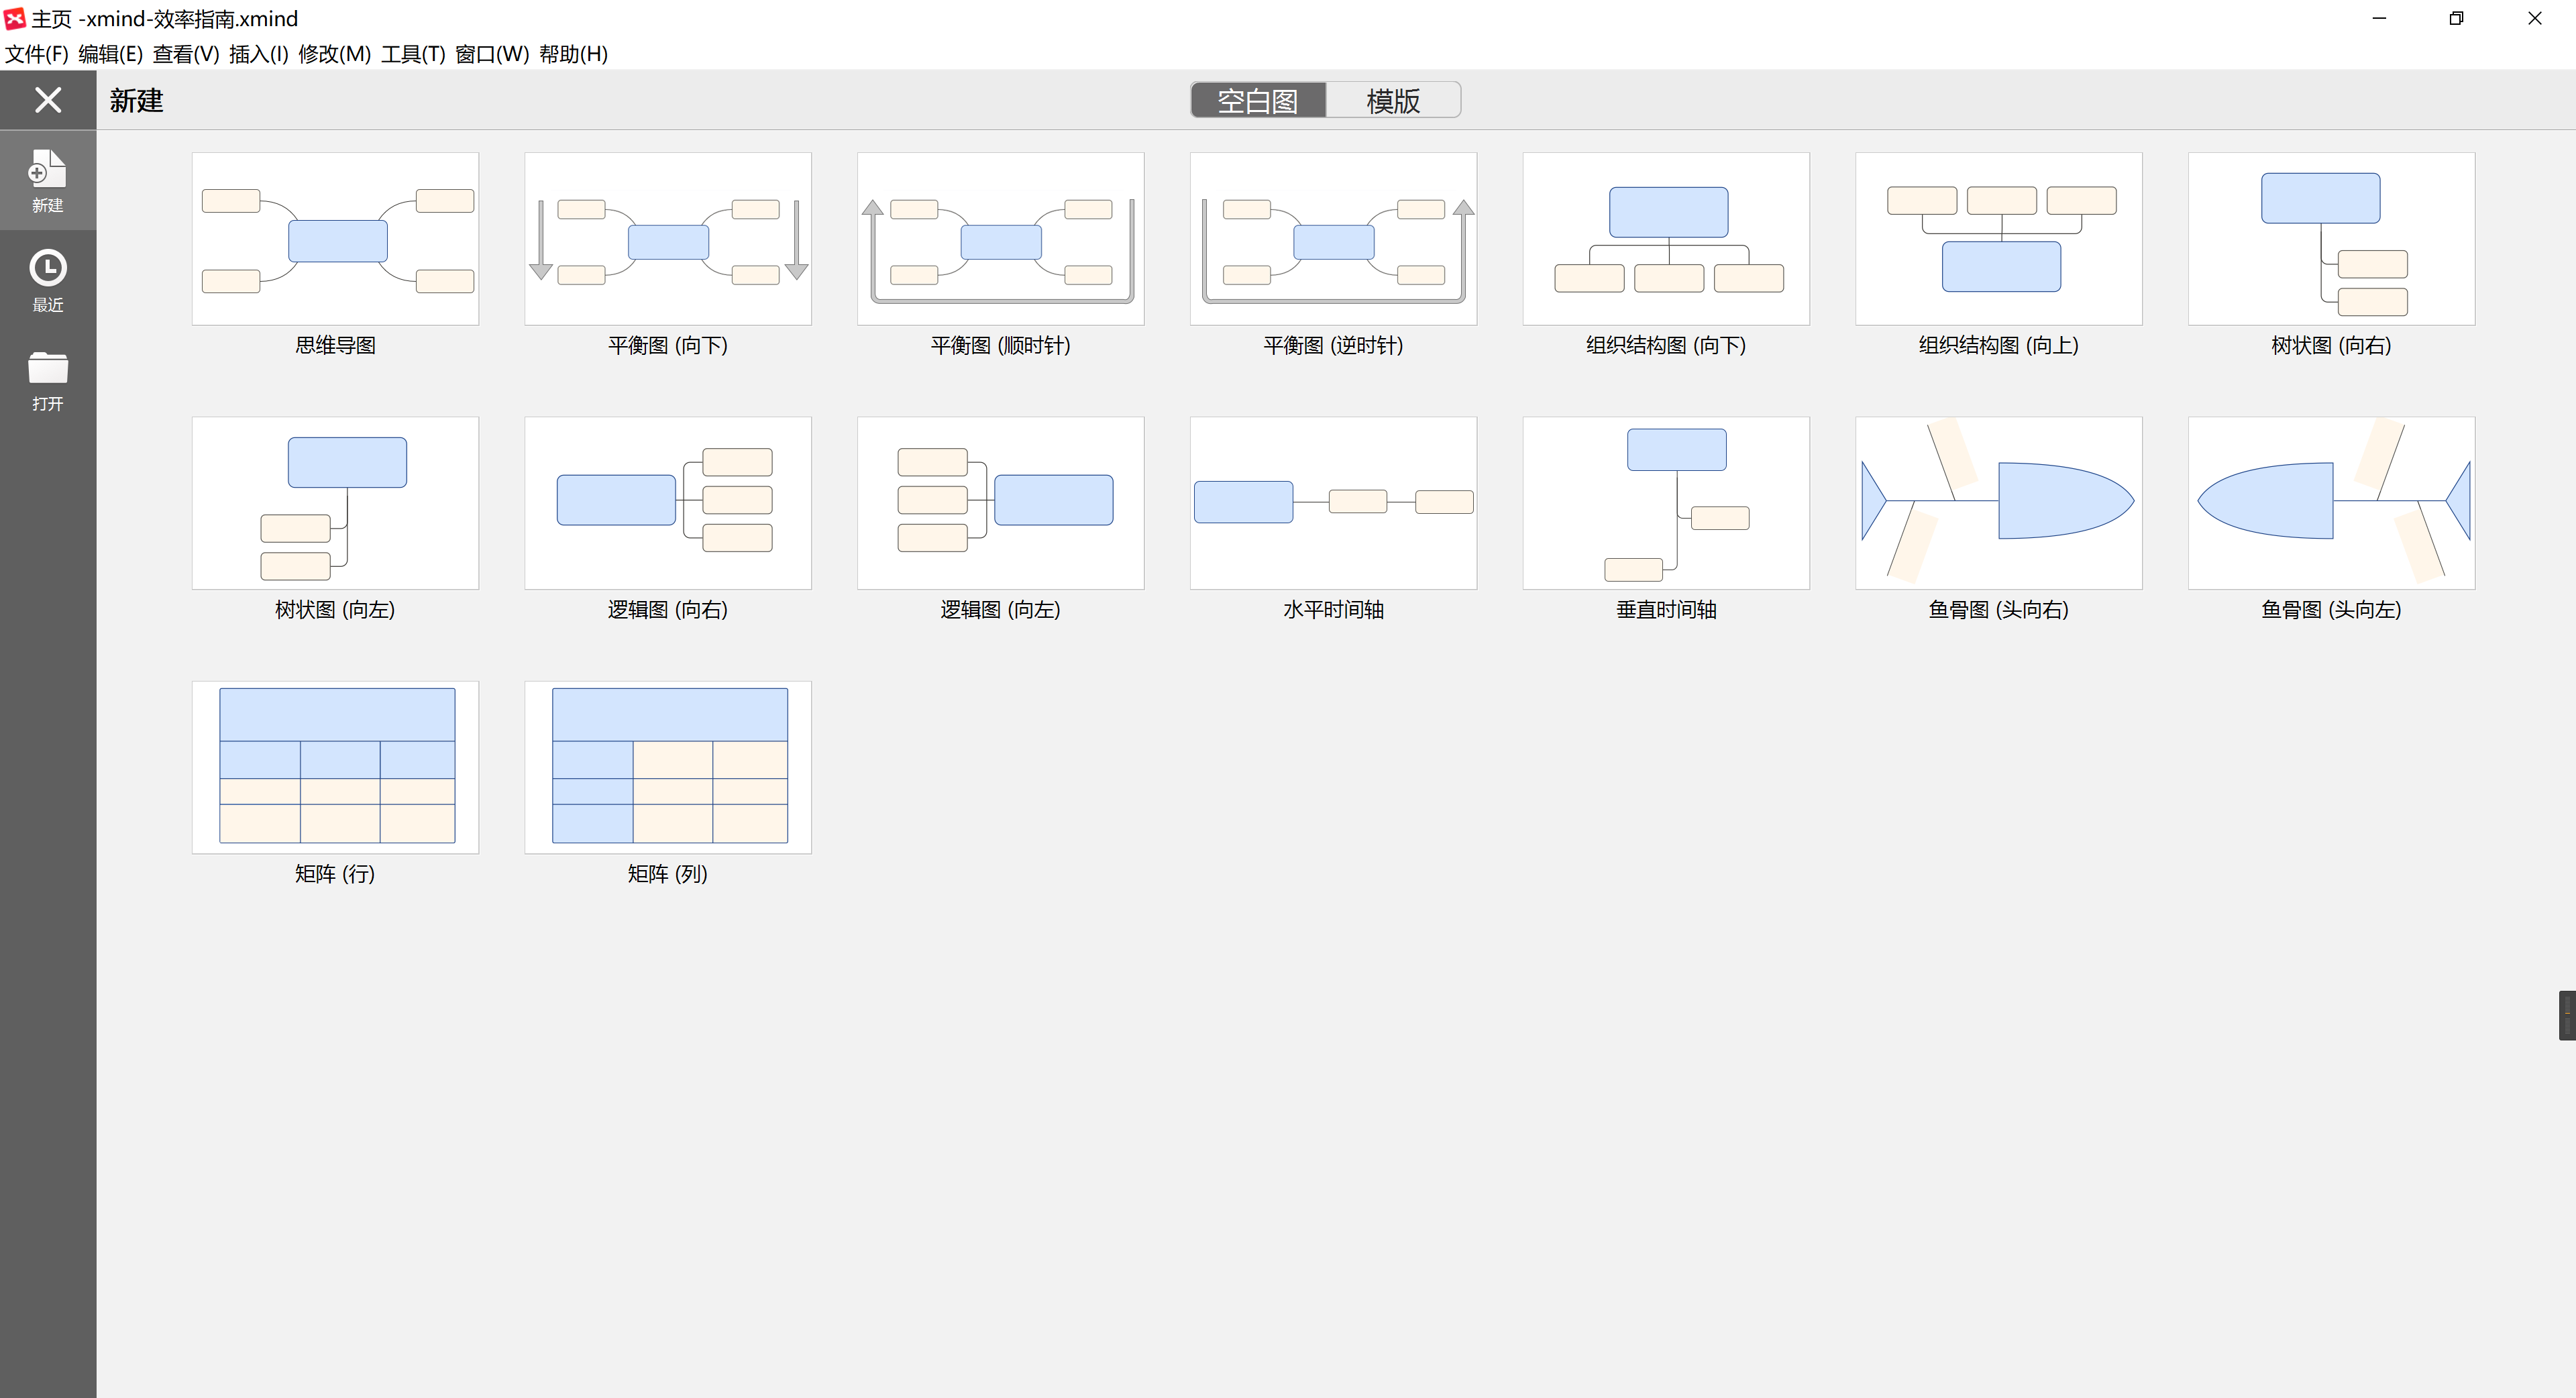2576x1398 pixels.
Task: Click the 打开 folder icon
Action: coord(47,380)
